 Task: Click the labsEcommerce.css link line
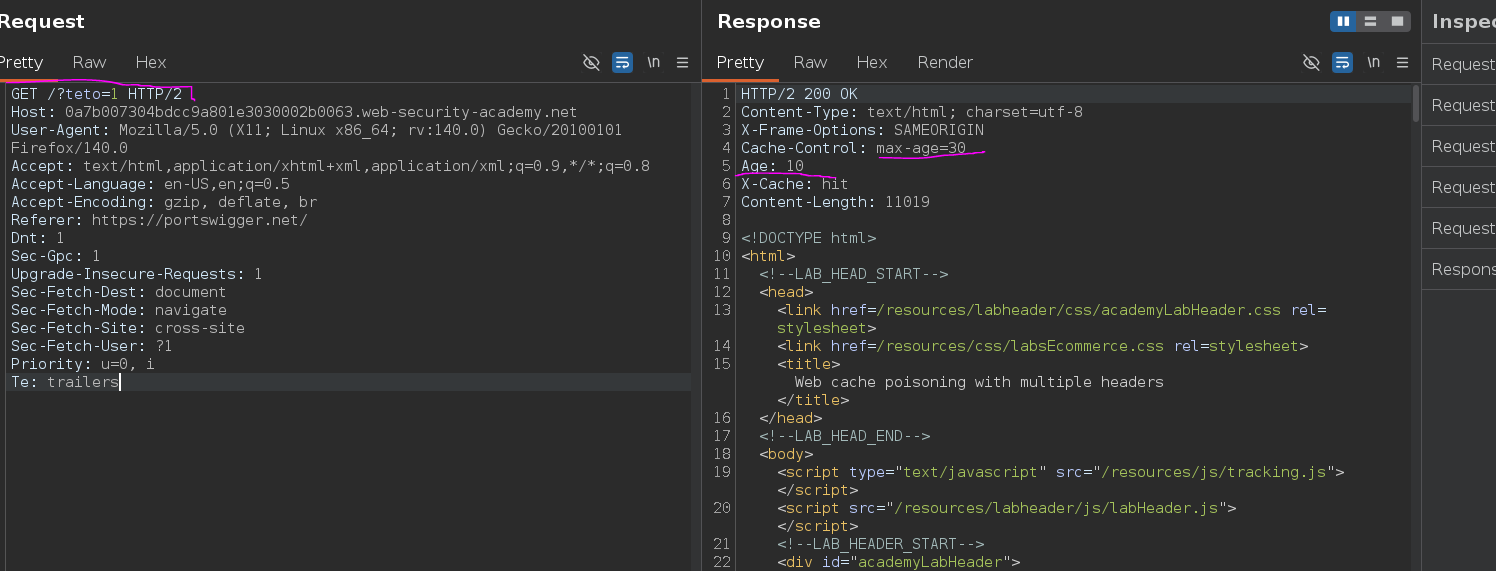click(x=1042, y=346)
